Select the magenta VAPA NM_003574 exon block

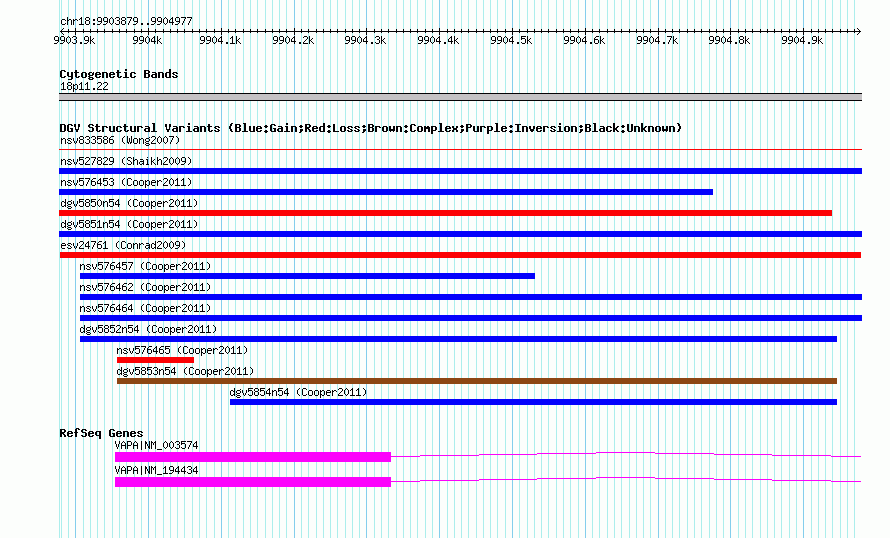(x=253, y=457)
